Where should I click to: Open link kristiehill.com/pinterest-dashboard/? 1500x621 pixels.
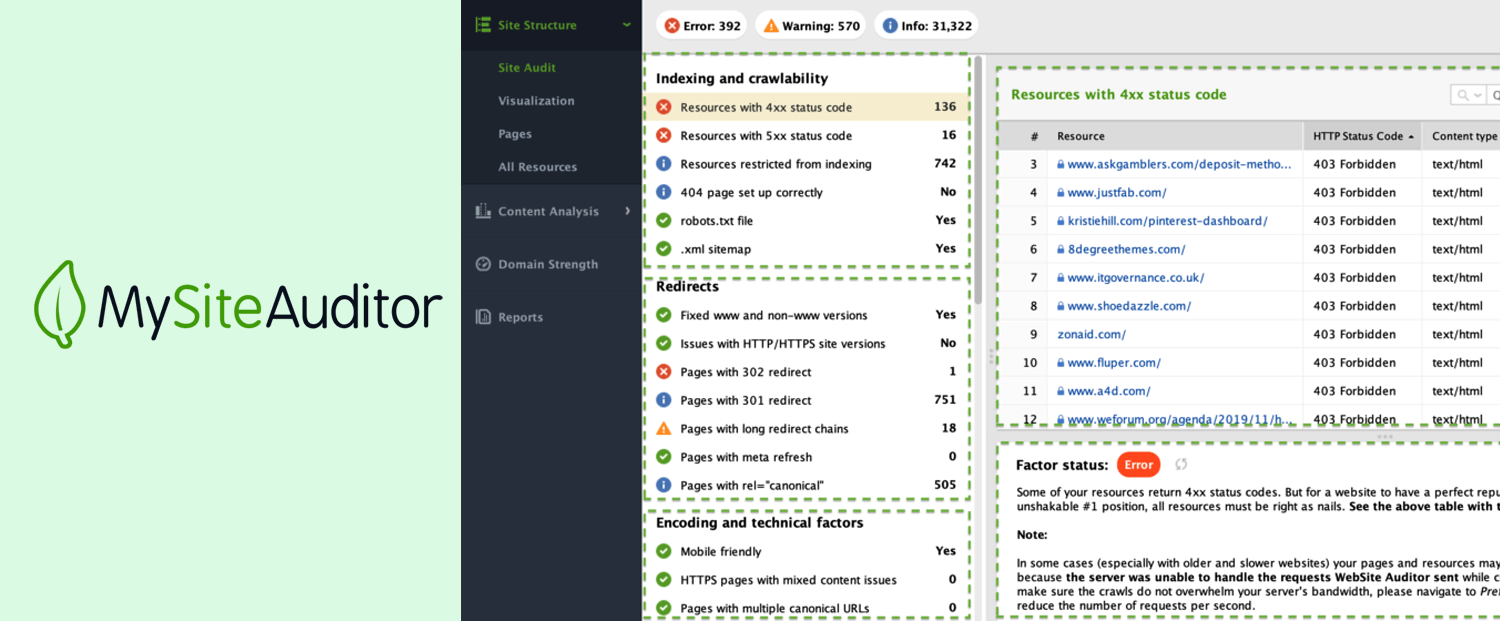click(1167, 221)
